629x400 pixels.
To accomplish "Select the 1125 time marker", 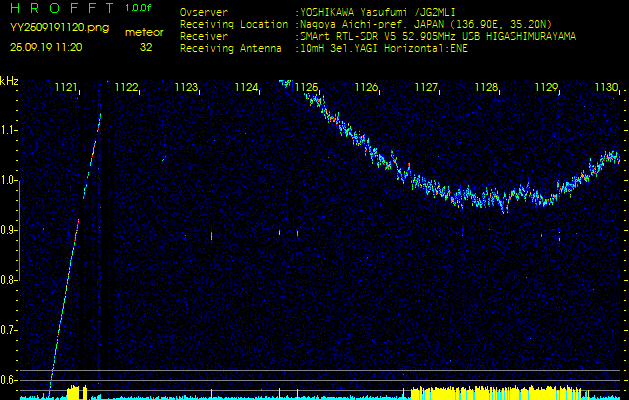I will click(x=306, y=88).
